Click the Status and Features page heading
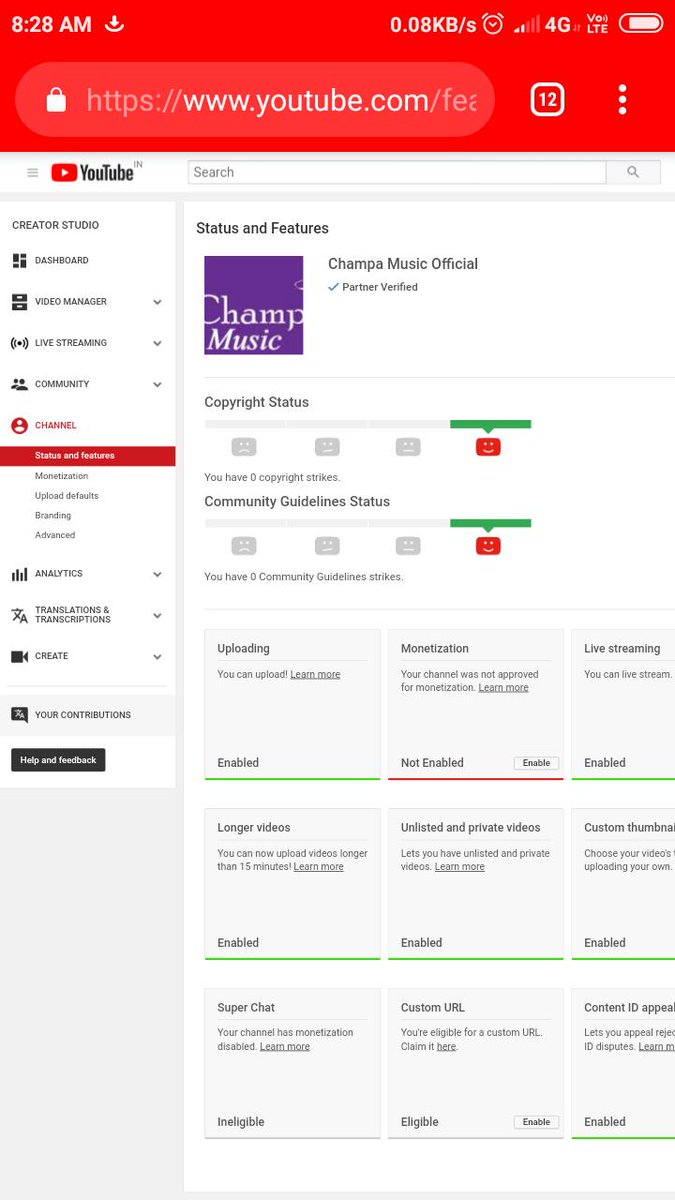This screenshot has height=1200, width=675. coord(262,228)
